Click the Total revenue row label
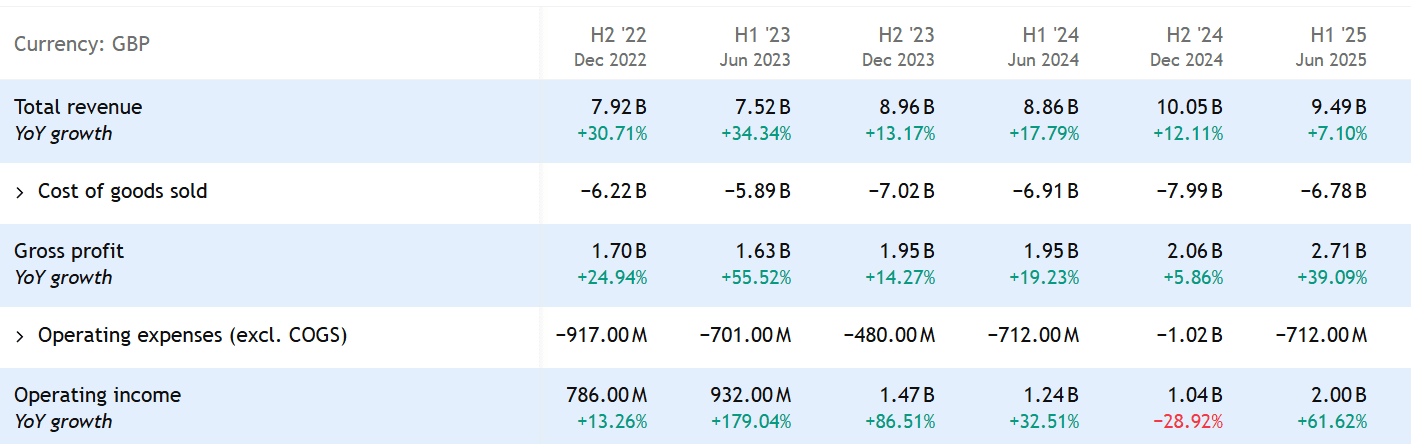The width and height of the screenshot is (1411, 444). 78,108
